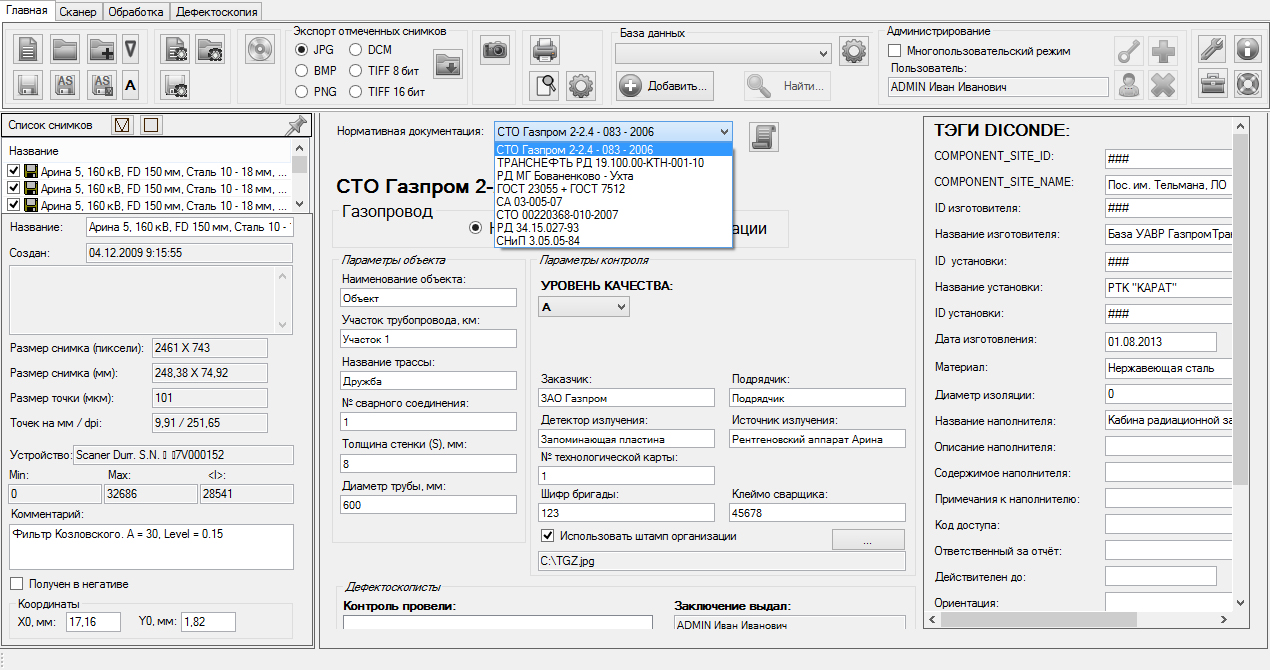Switch to the Дефектоскопия tab
Image resolution: width=1270 pixels, height=670 pixels.
click(x=217, y=12)
